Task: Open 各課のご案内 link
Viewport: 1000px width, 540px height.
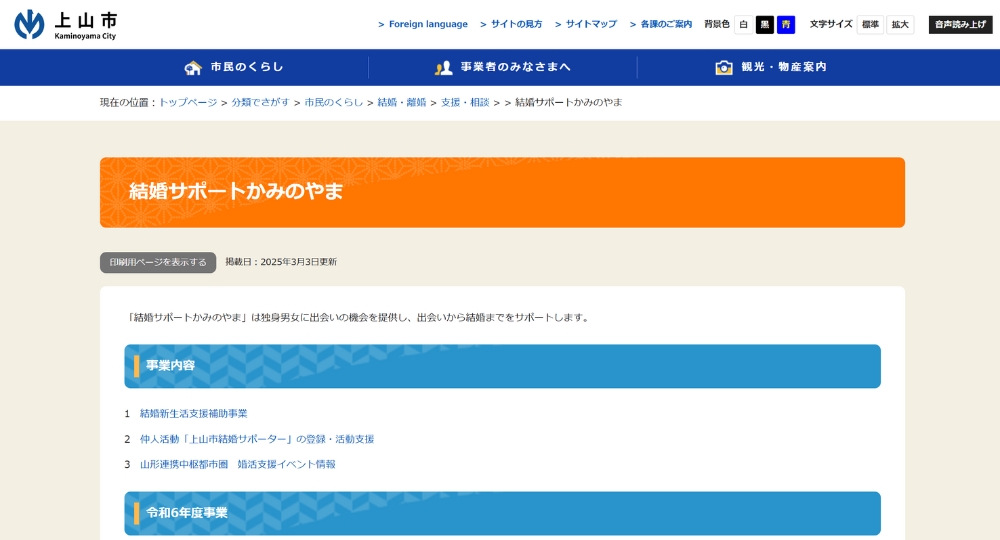Action: [666, 24]
